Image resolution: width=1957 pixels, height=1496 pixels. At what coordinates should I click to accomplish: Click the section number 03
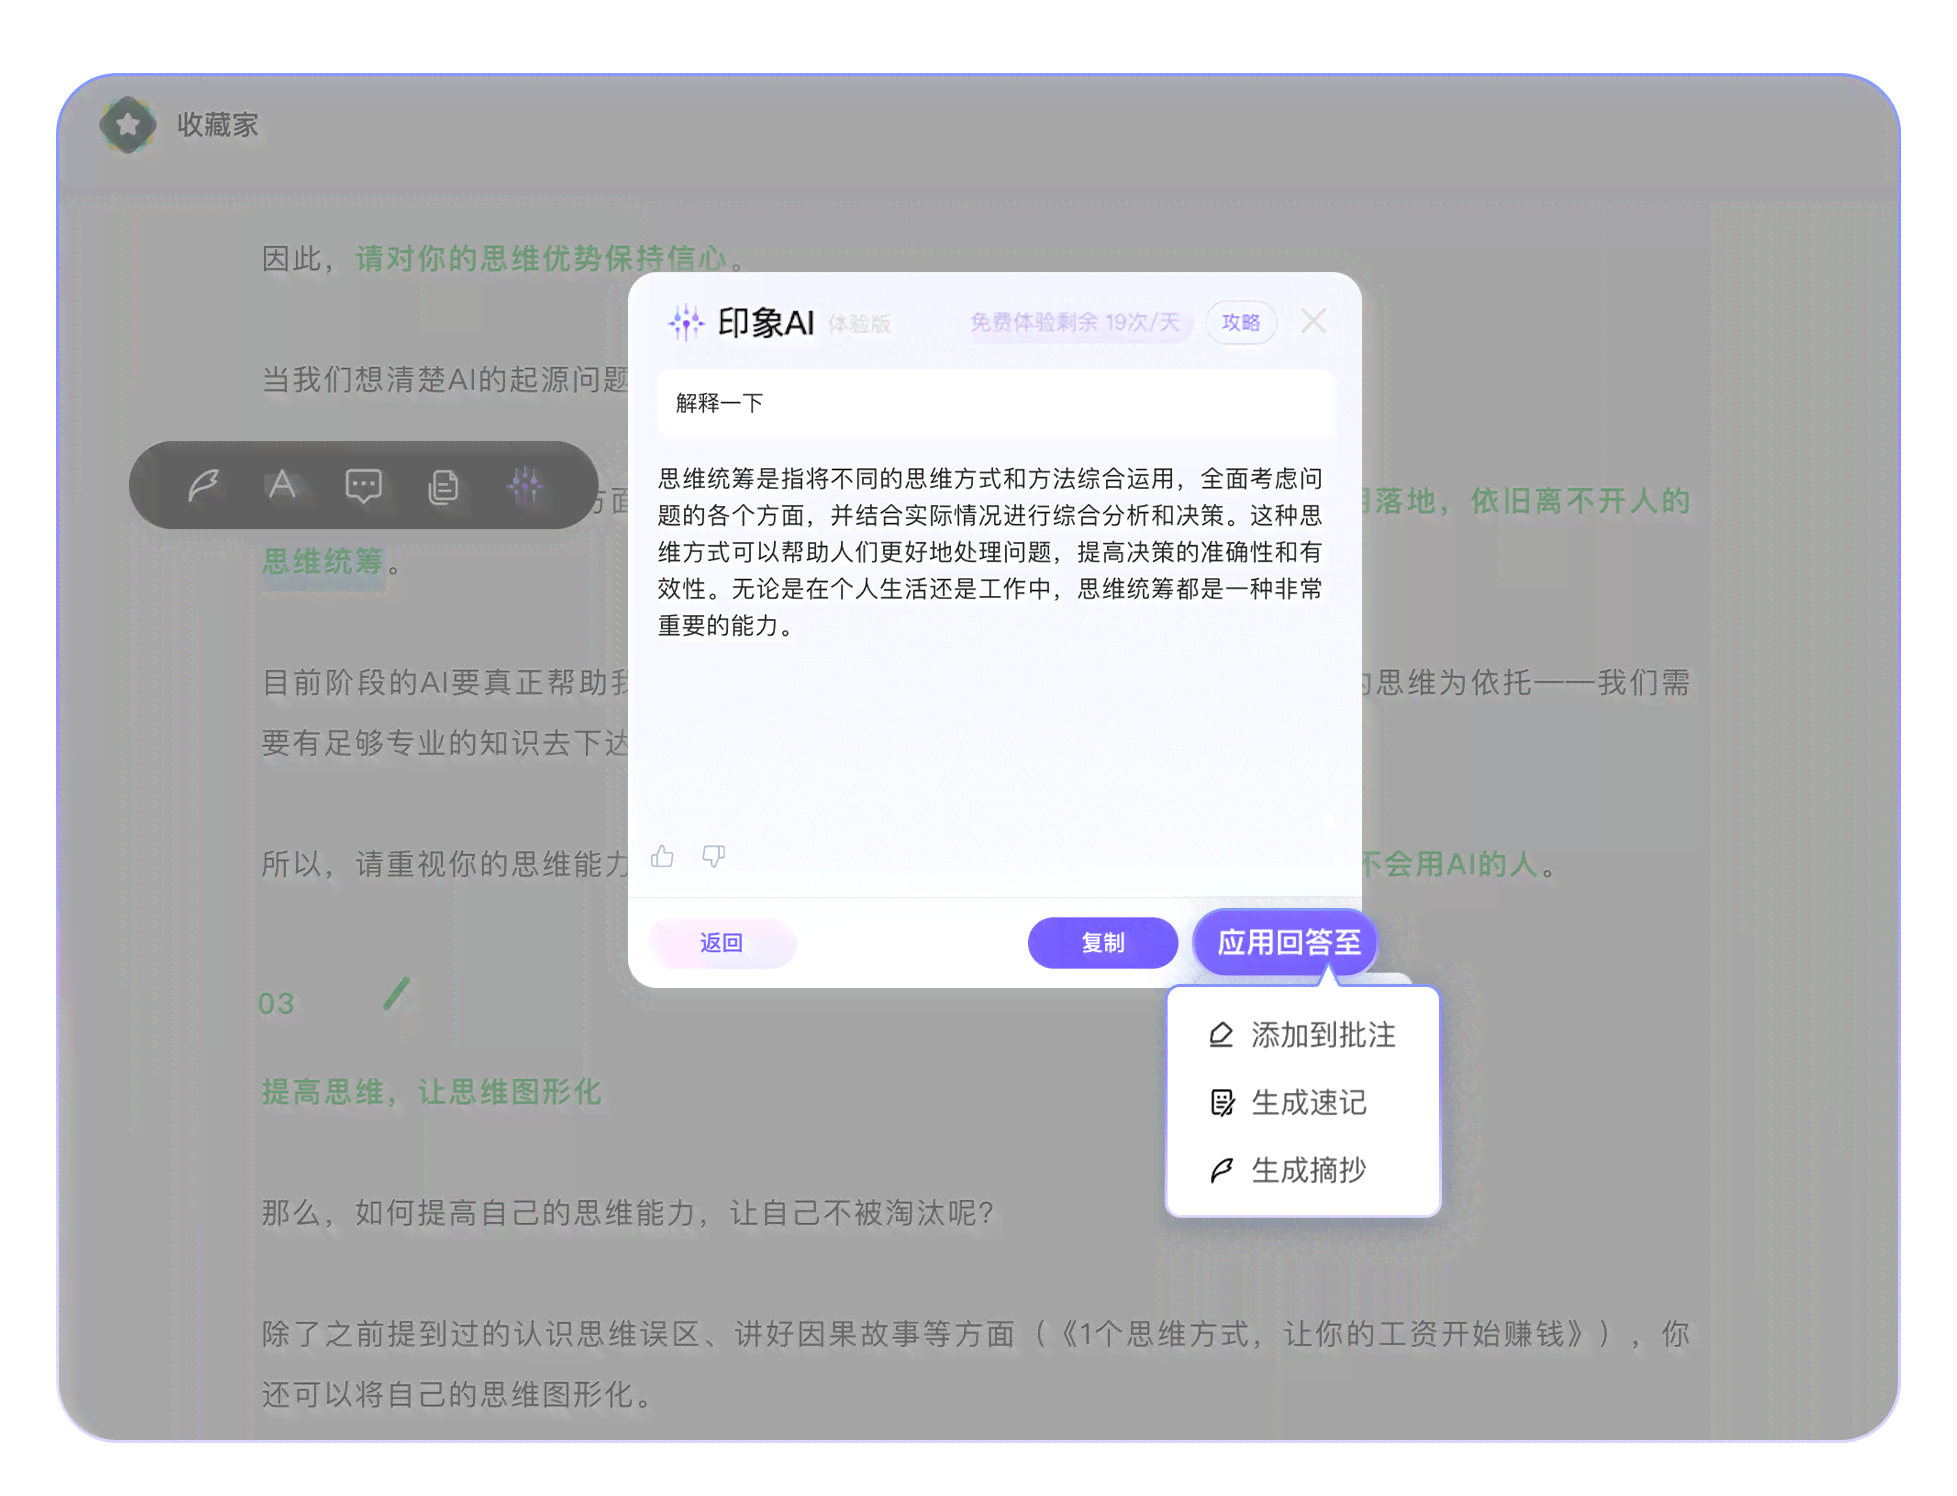click(x=276, y=1004)
